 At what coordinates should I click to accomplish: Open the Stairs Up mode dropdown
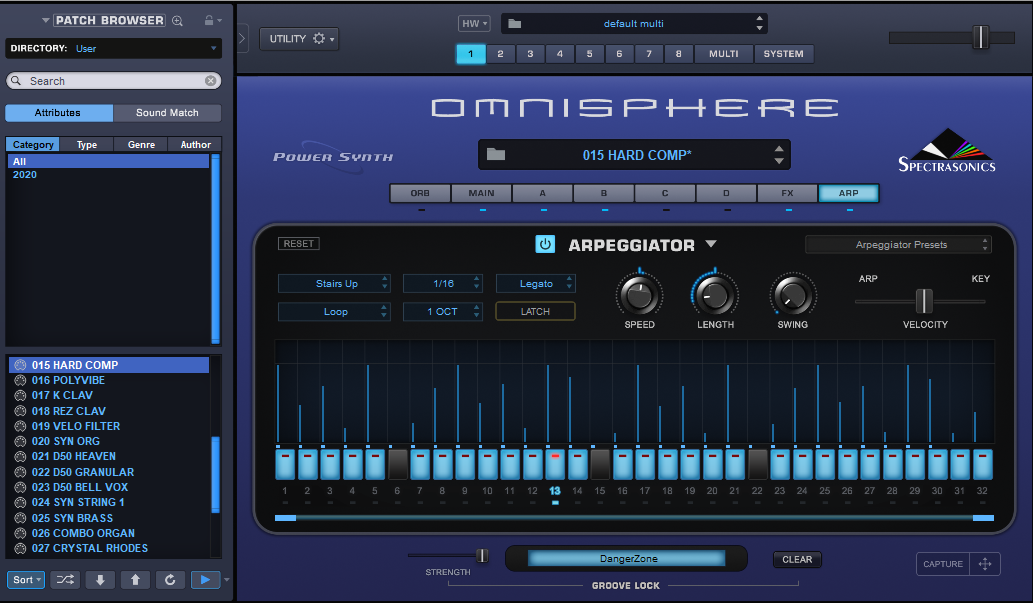[x=334, y=284]
